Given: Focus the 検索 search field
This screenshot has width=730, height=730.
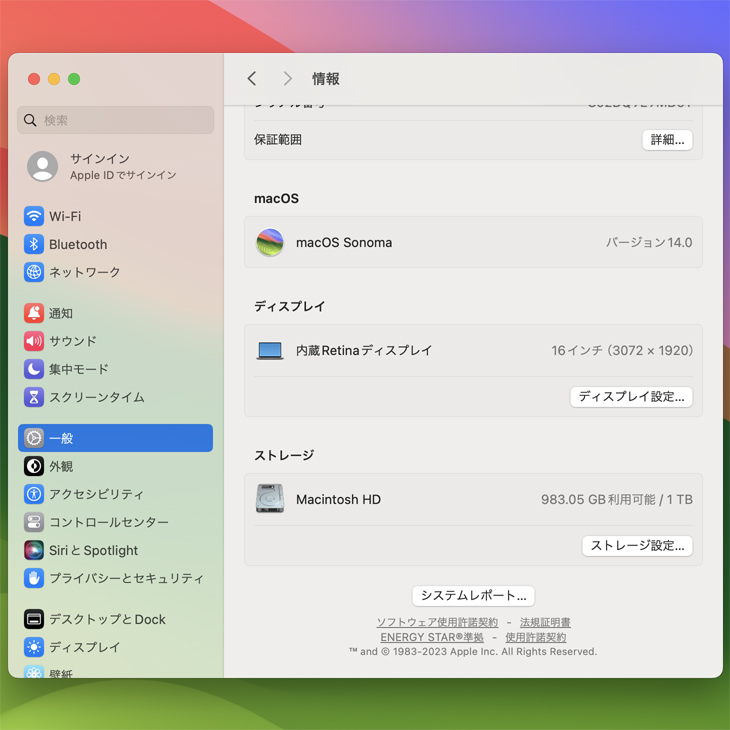Looking at the screenshot, I should point(115,120).
